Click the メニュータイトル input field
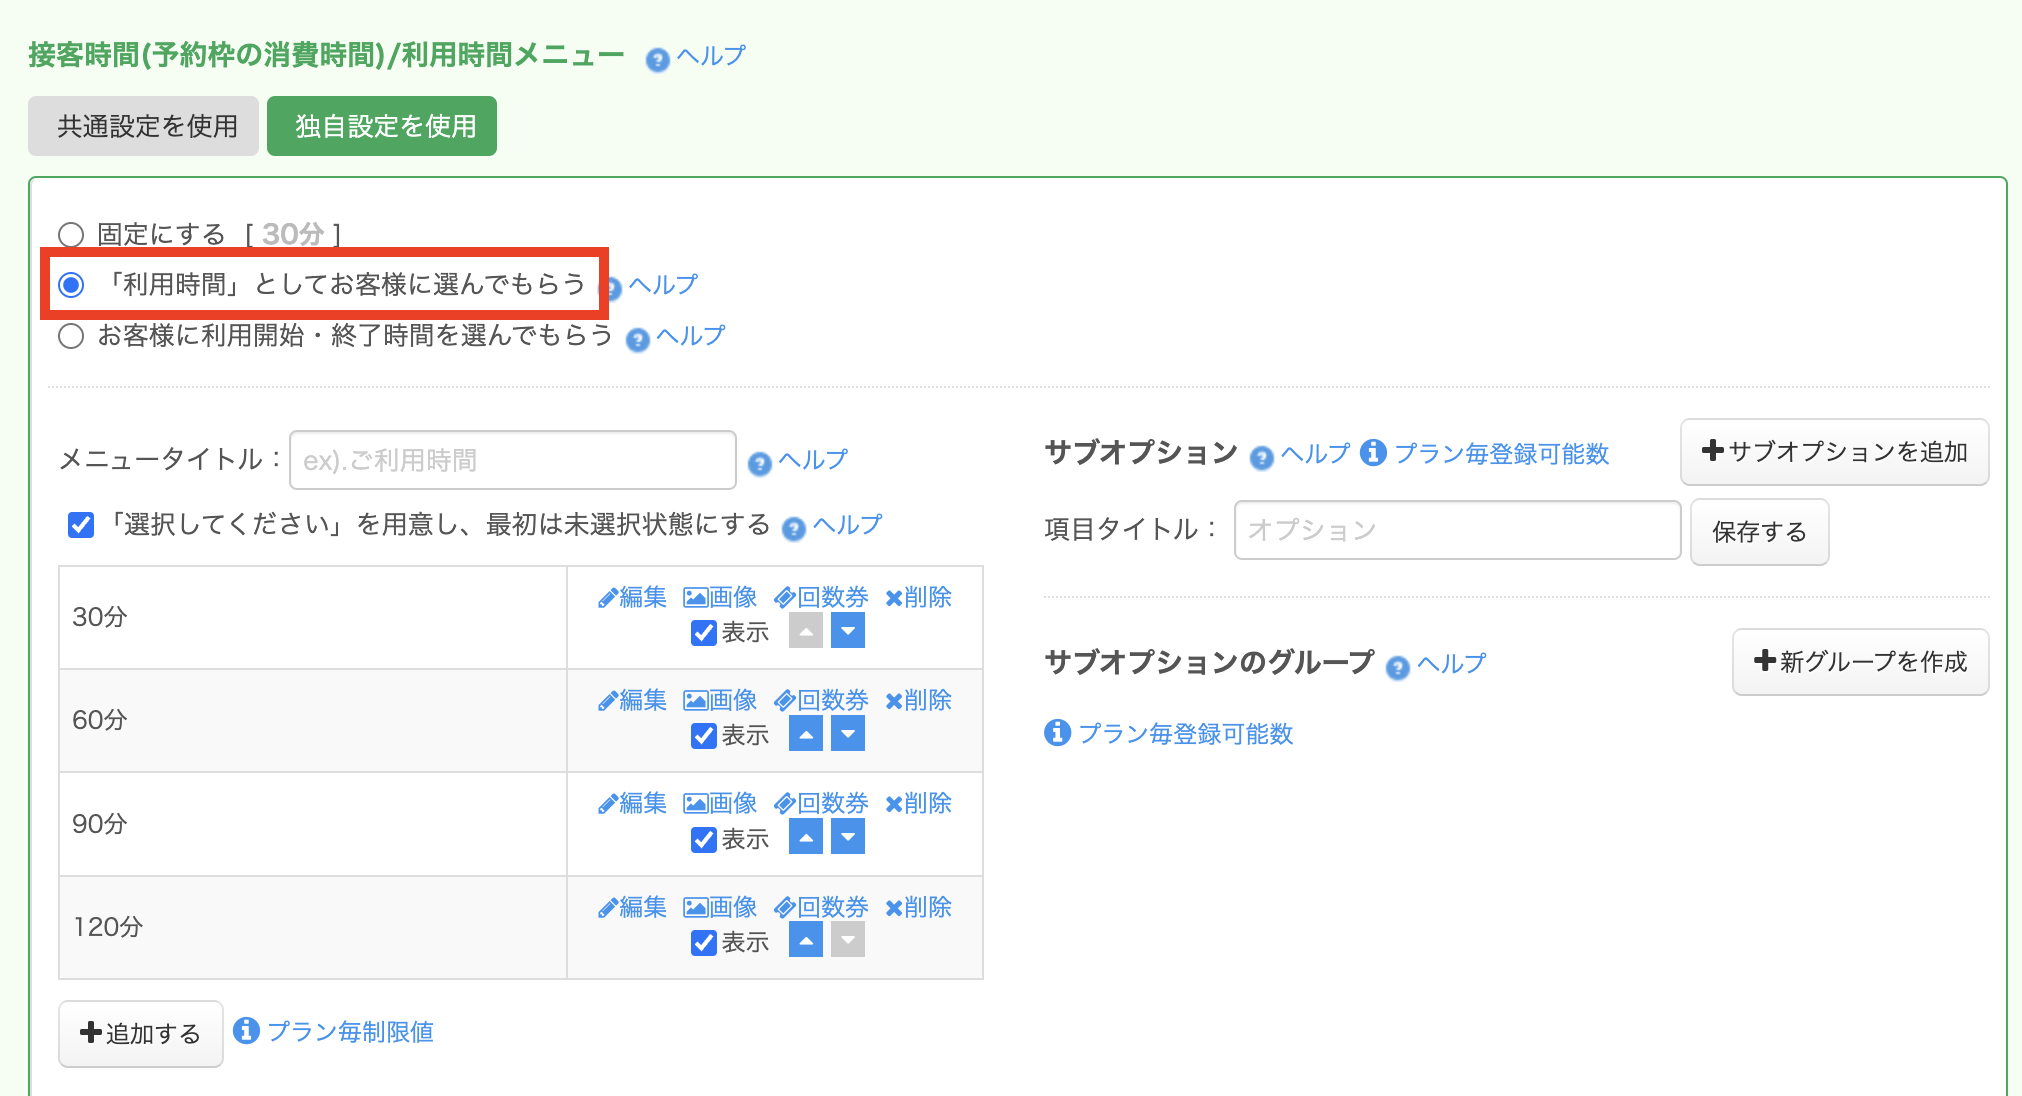Screen dimensions: 2022x1096 (x=512, y=460)
